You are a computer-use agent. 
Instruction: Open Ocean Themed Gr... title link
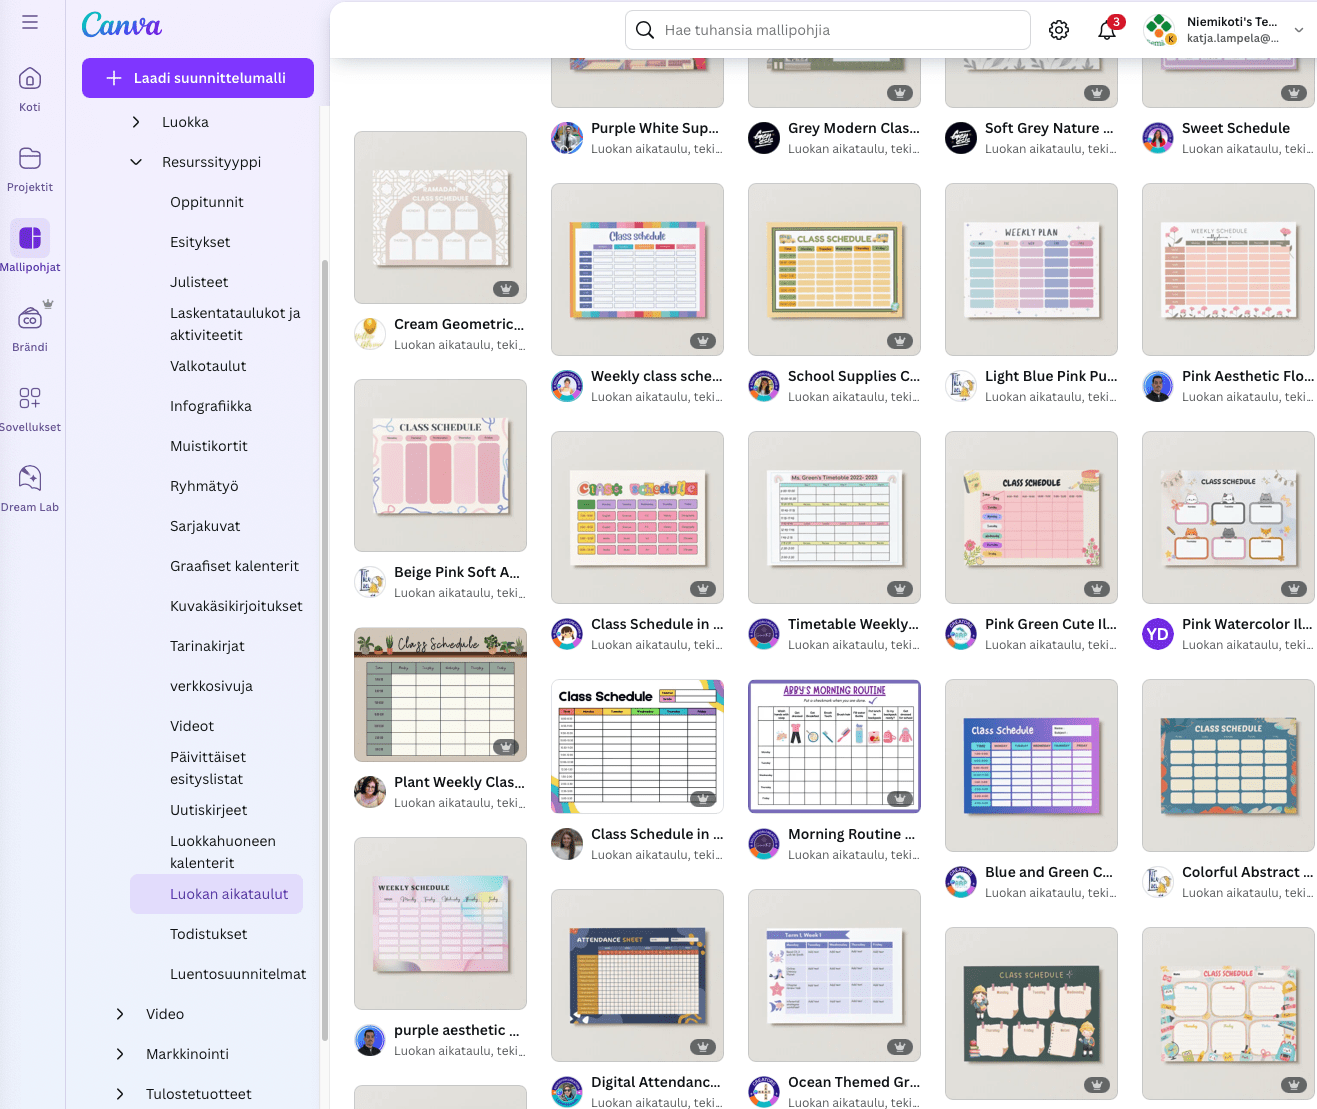click(x=854, y=1082)
